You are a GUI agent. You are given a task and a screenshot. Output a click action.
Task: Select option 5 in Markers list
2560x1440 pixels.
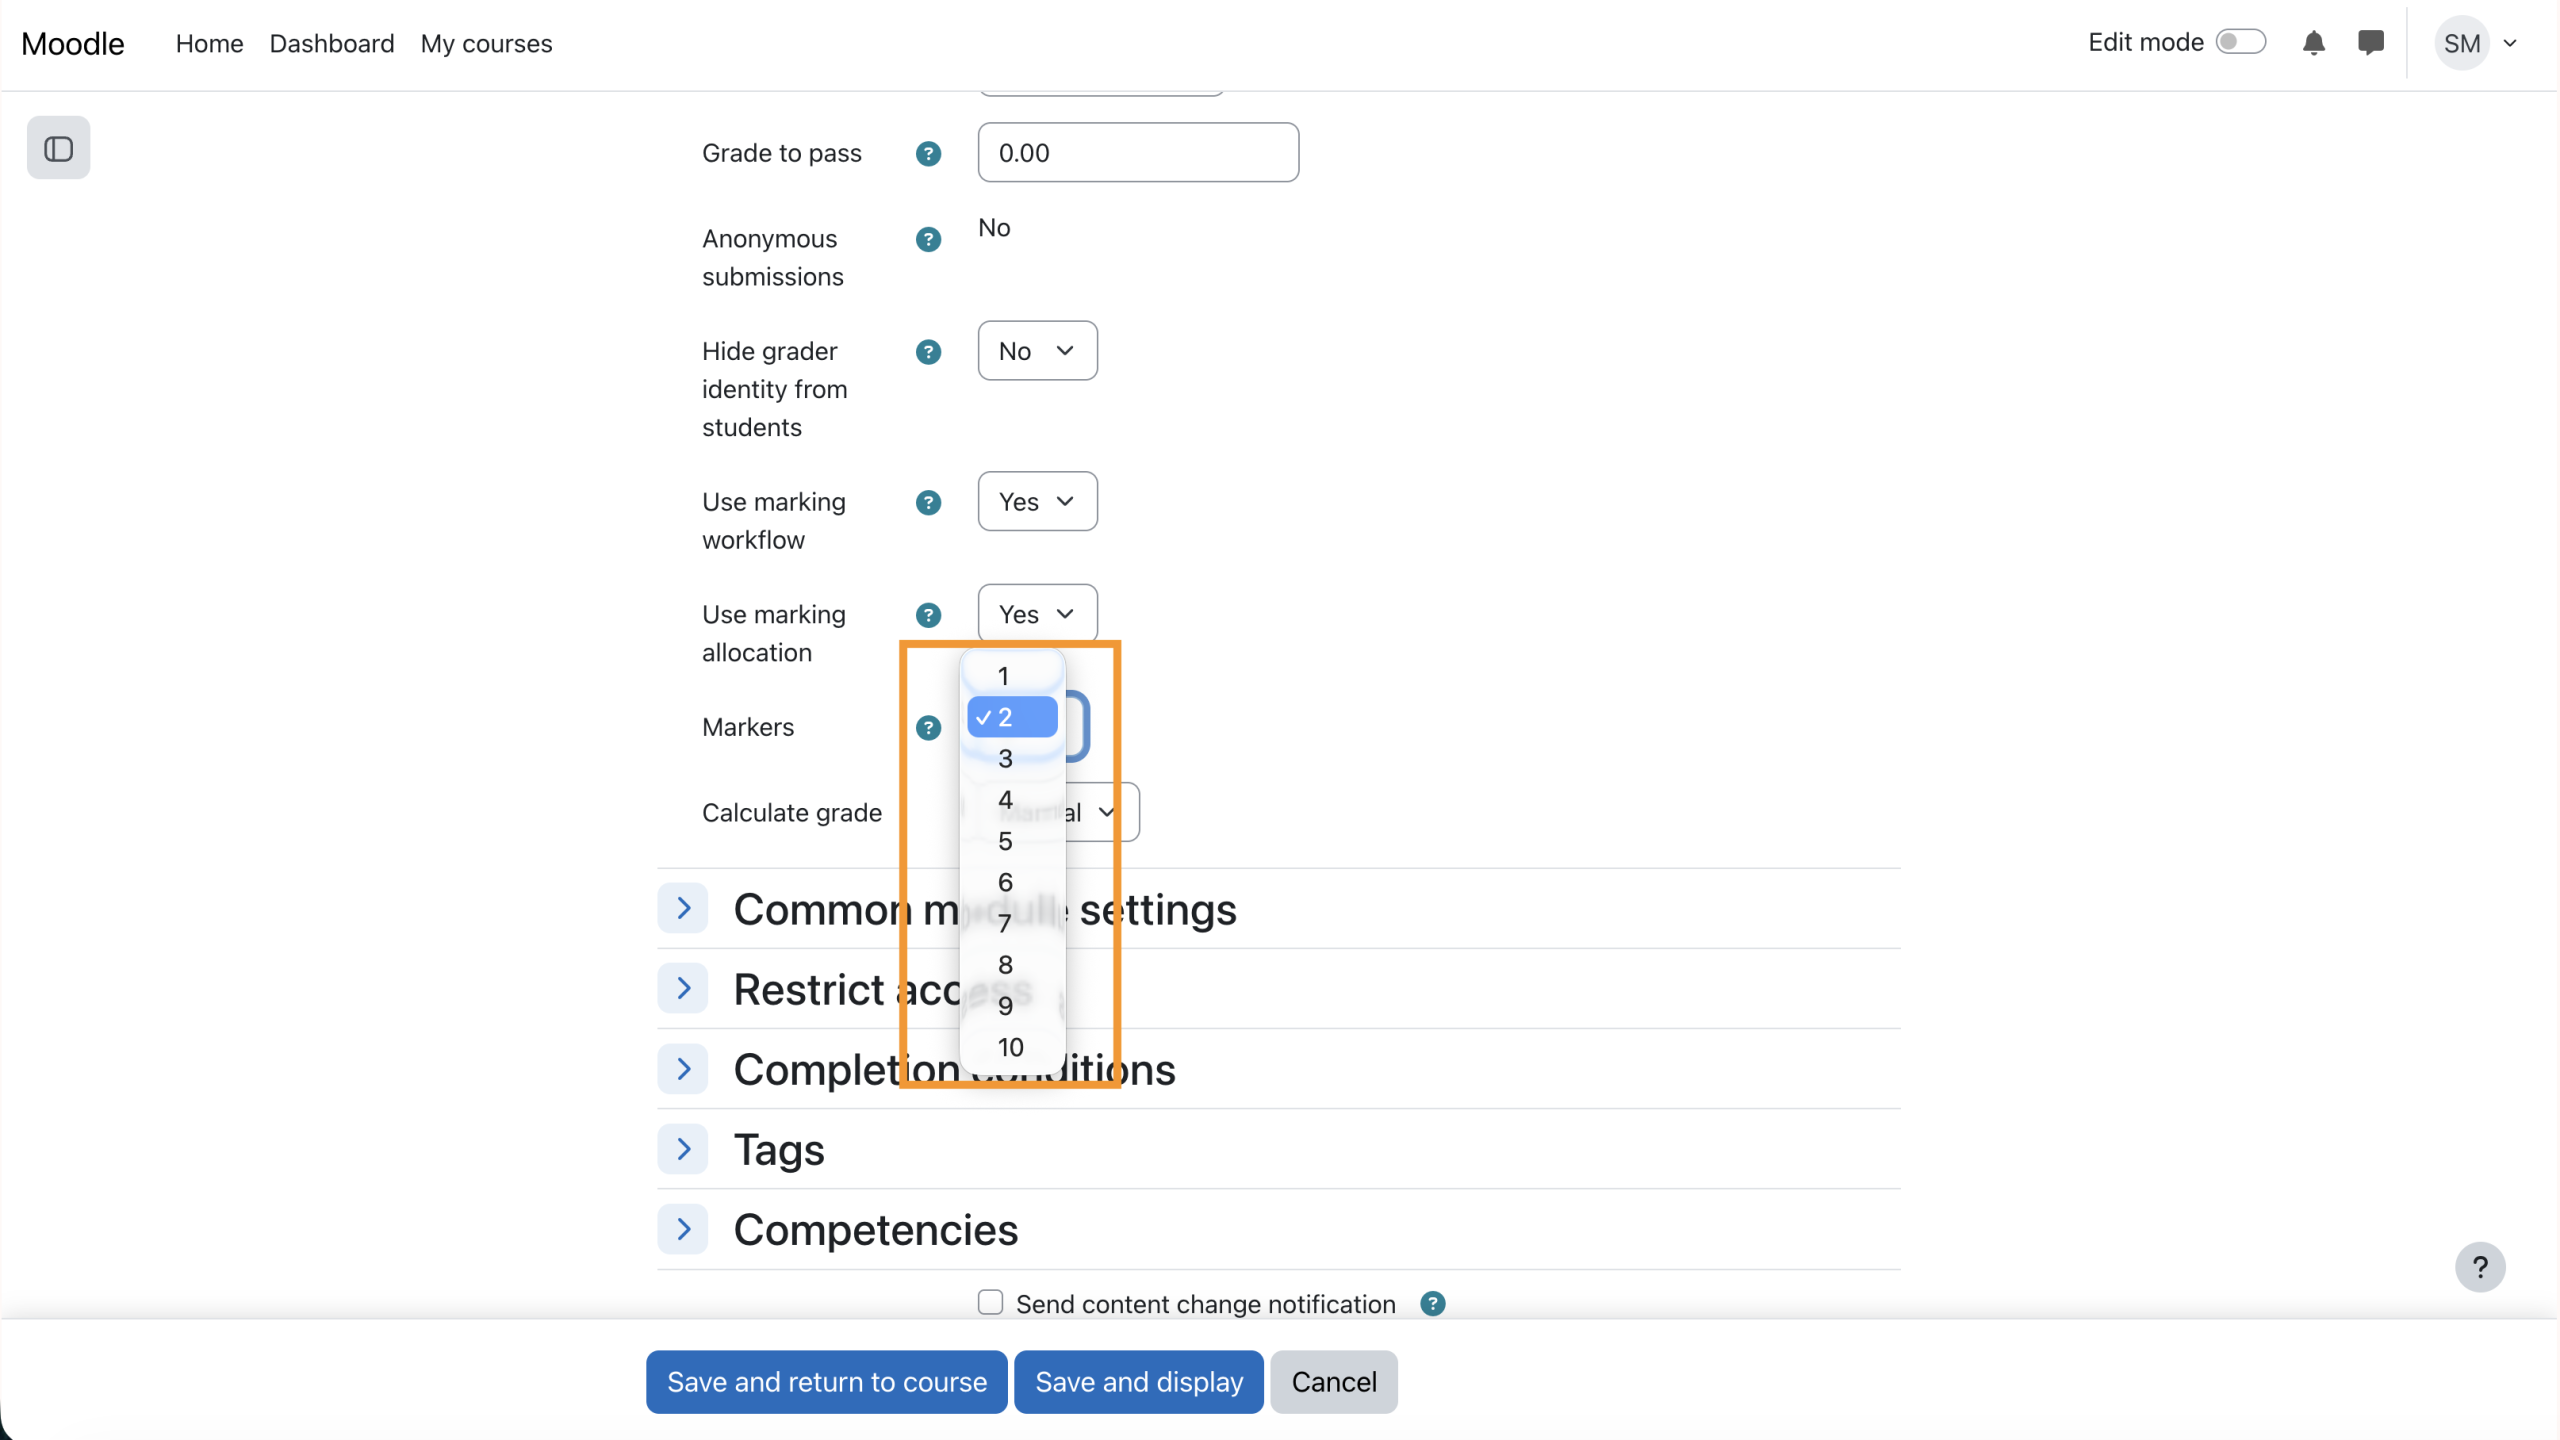click(1005, 841)
